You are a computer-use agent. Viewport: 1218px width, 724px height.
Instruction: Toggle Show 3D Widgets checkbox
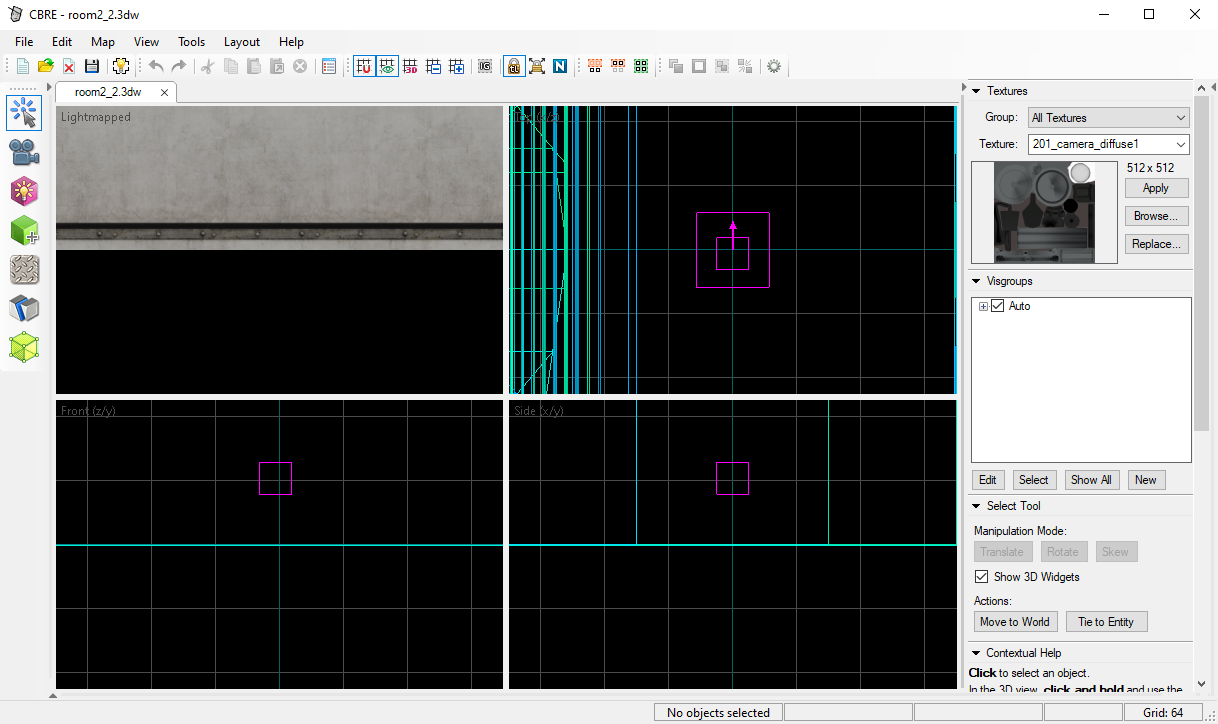(x=981, y=577)
